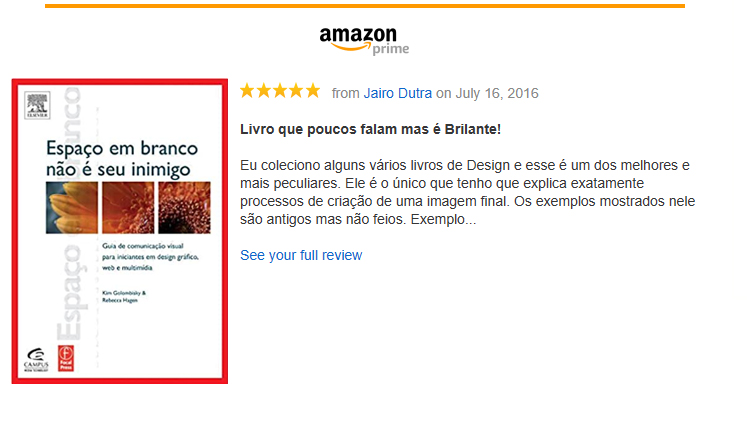
Task: Click the review body paragraph text
Action: [x=467, y=192]
